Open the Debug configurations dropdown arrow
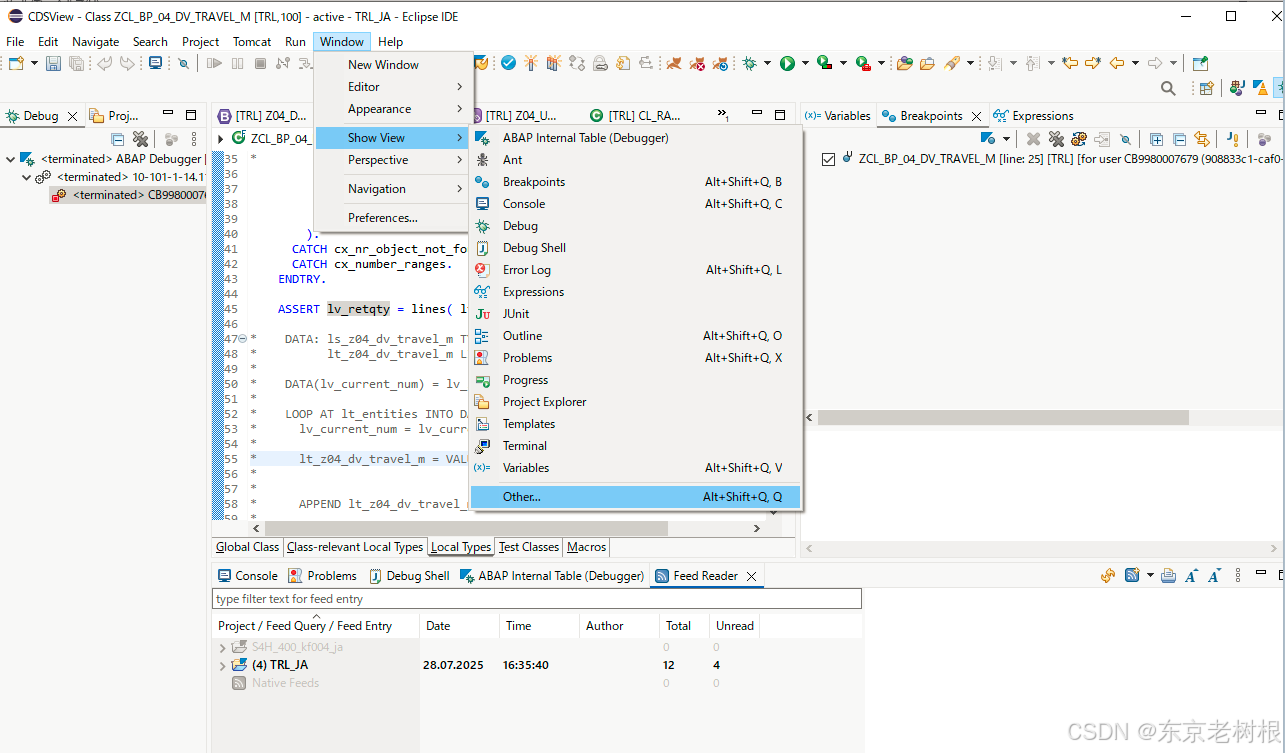The height and width of the screenshot is (753, 1285). [767, 63]
